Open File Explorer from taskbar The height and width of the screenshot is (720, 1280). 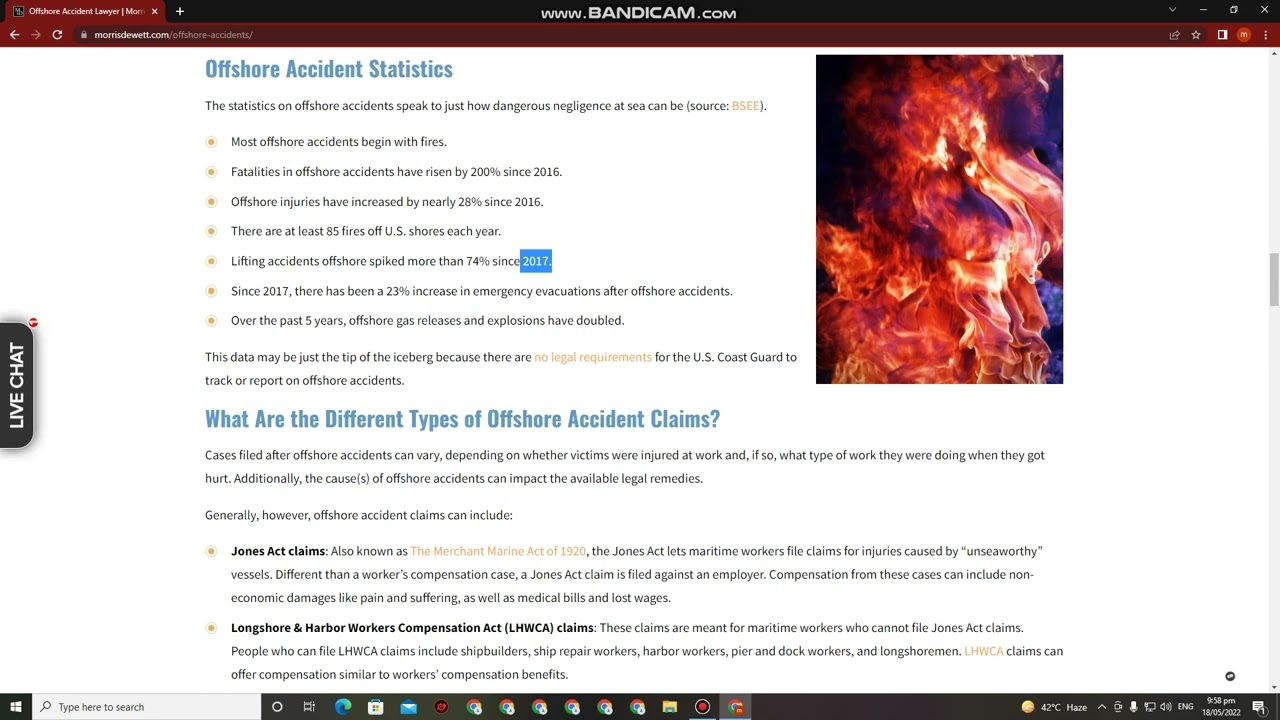[x=670, y=707]
